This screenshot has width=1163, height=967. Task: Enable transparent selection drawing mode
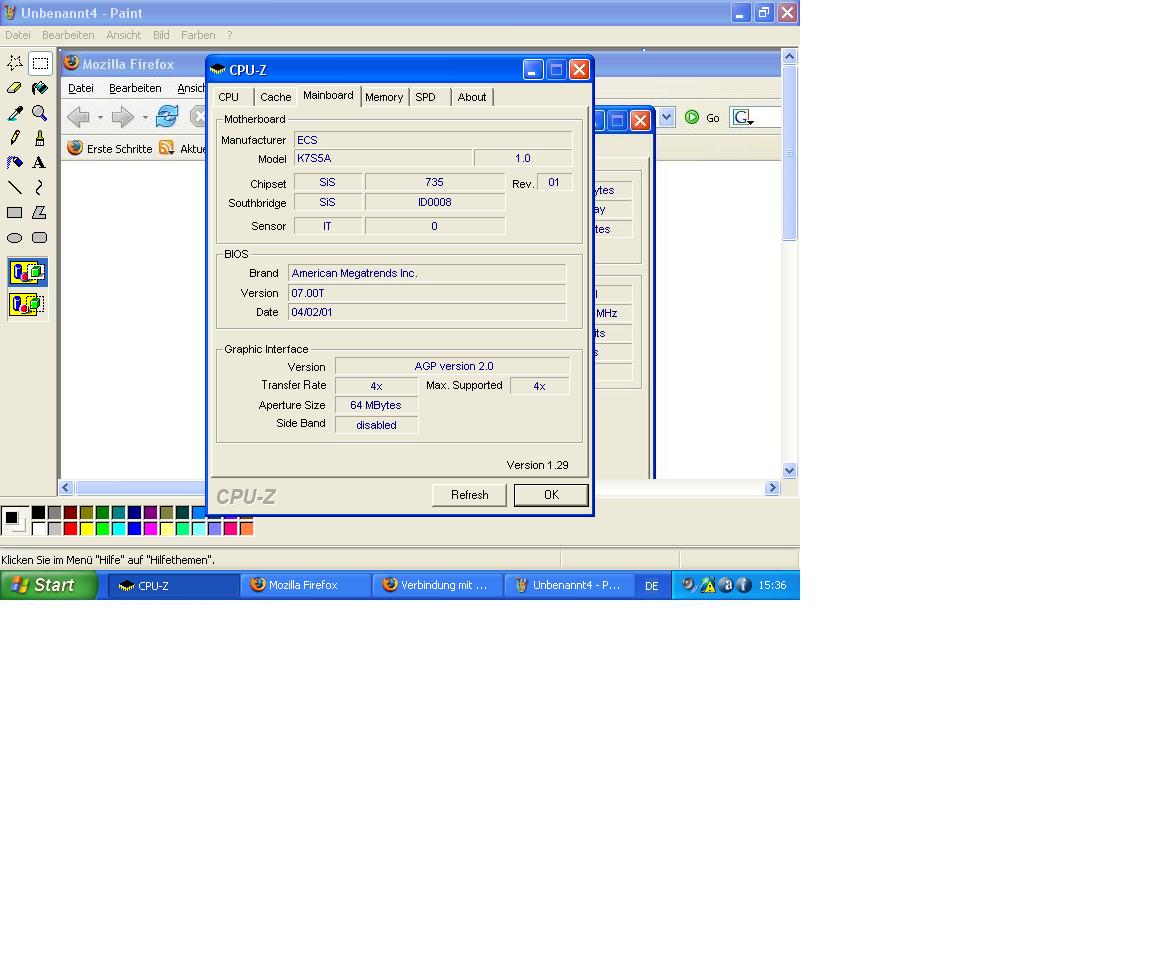27,304
